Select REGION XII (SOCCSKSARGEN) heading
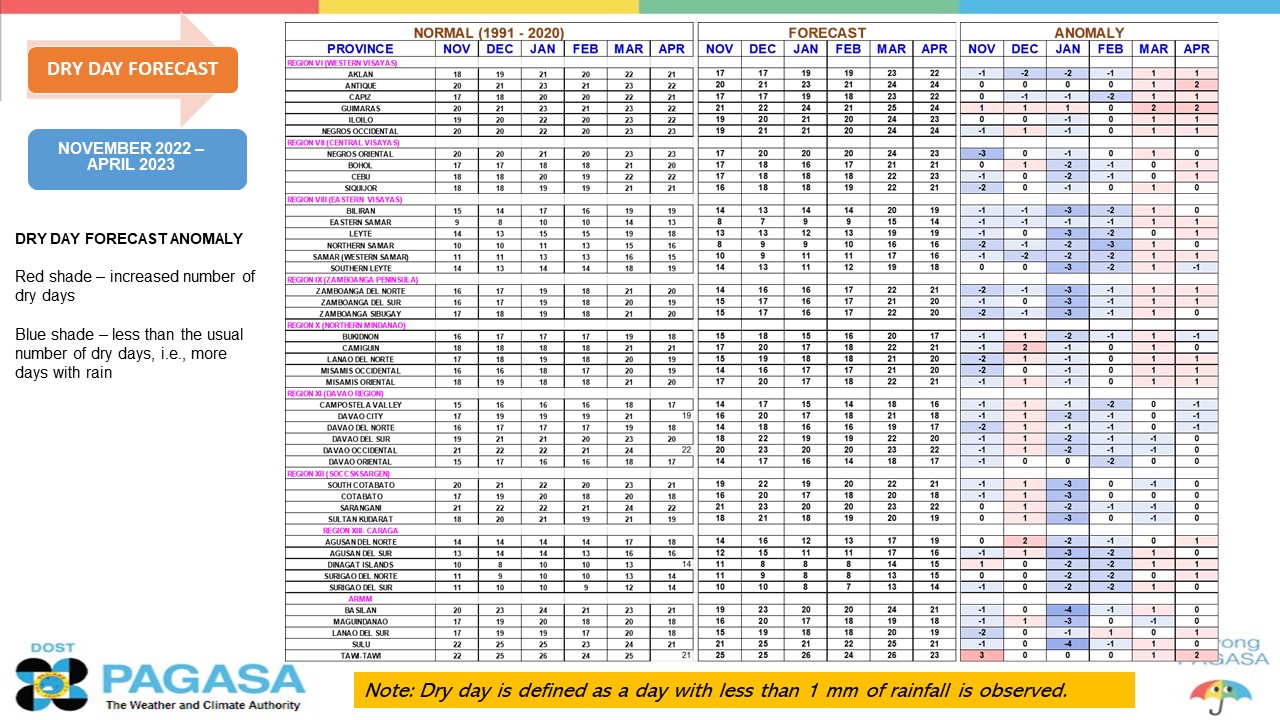Screen dimensions: 1280x720 point(340,473)
